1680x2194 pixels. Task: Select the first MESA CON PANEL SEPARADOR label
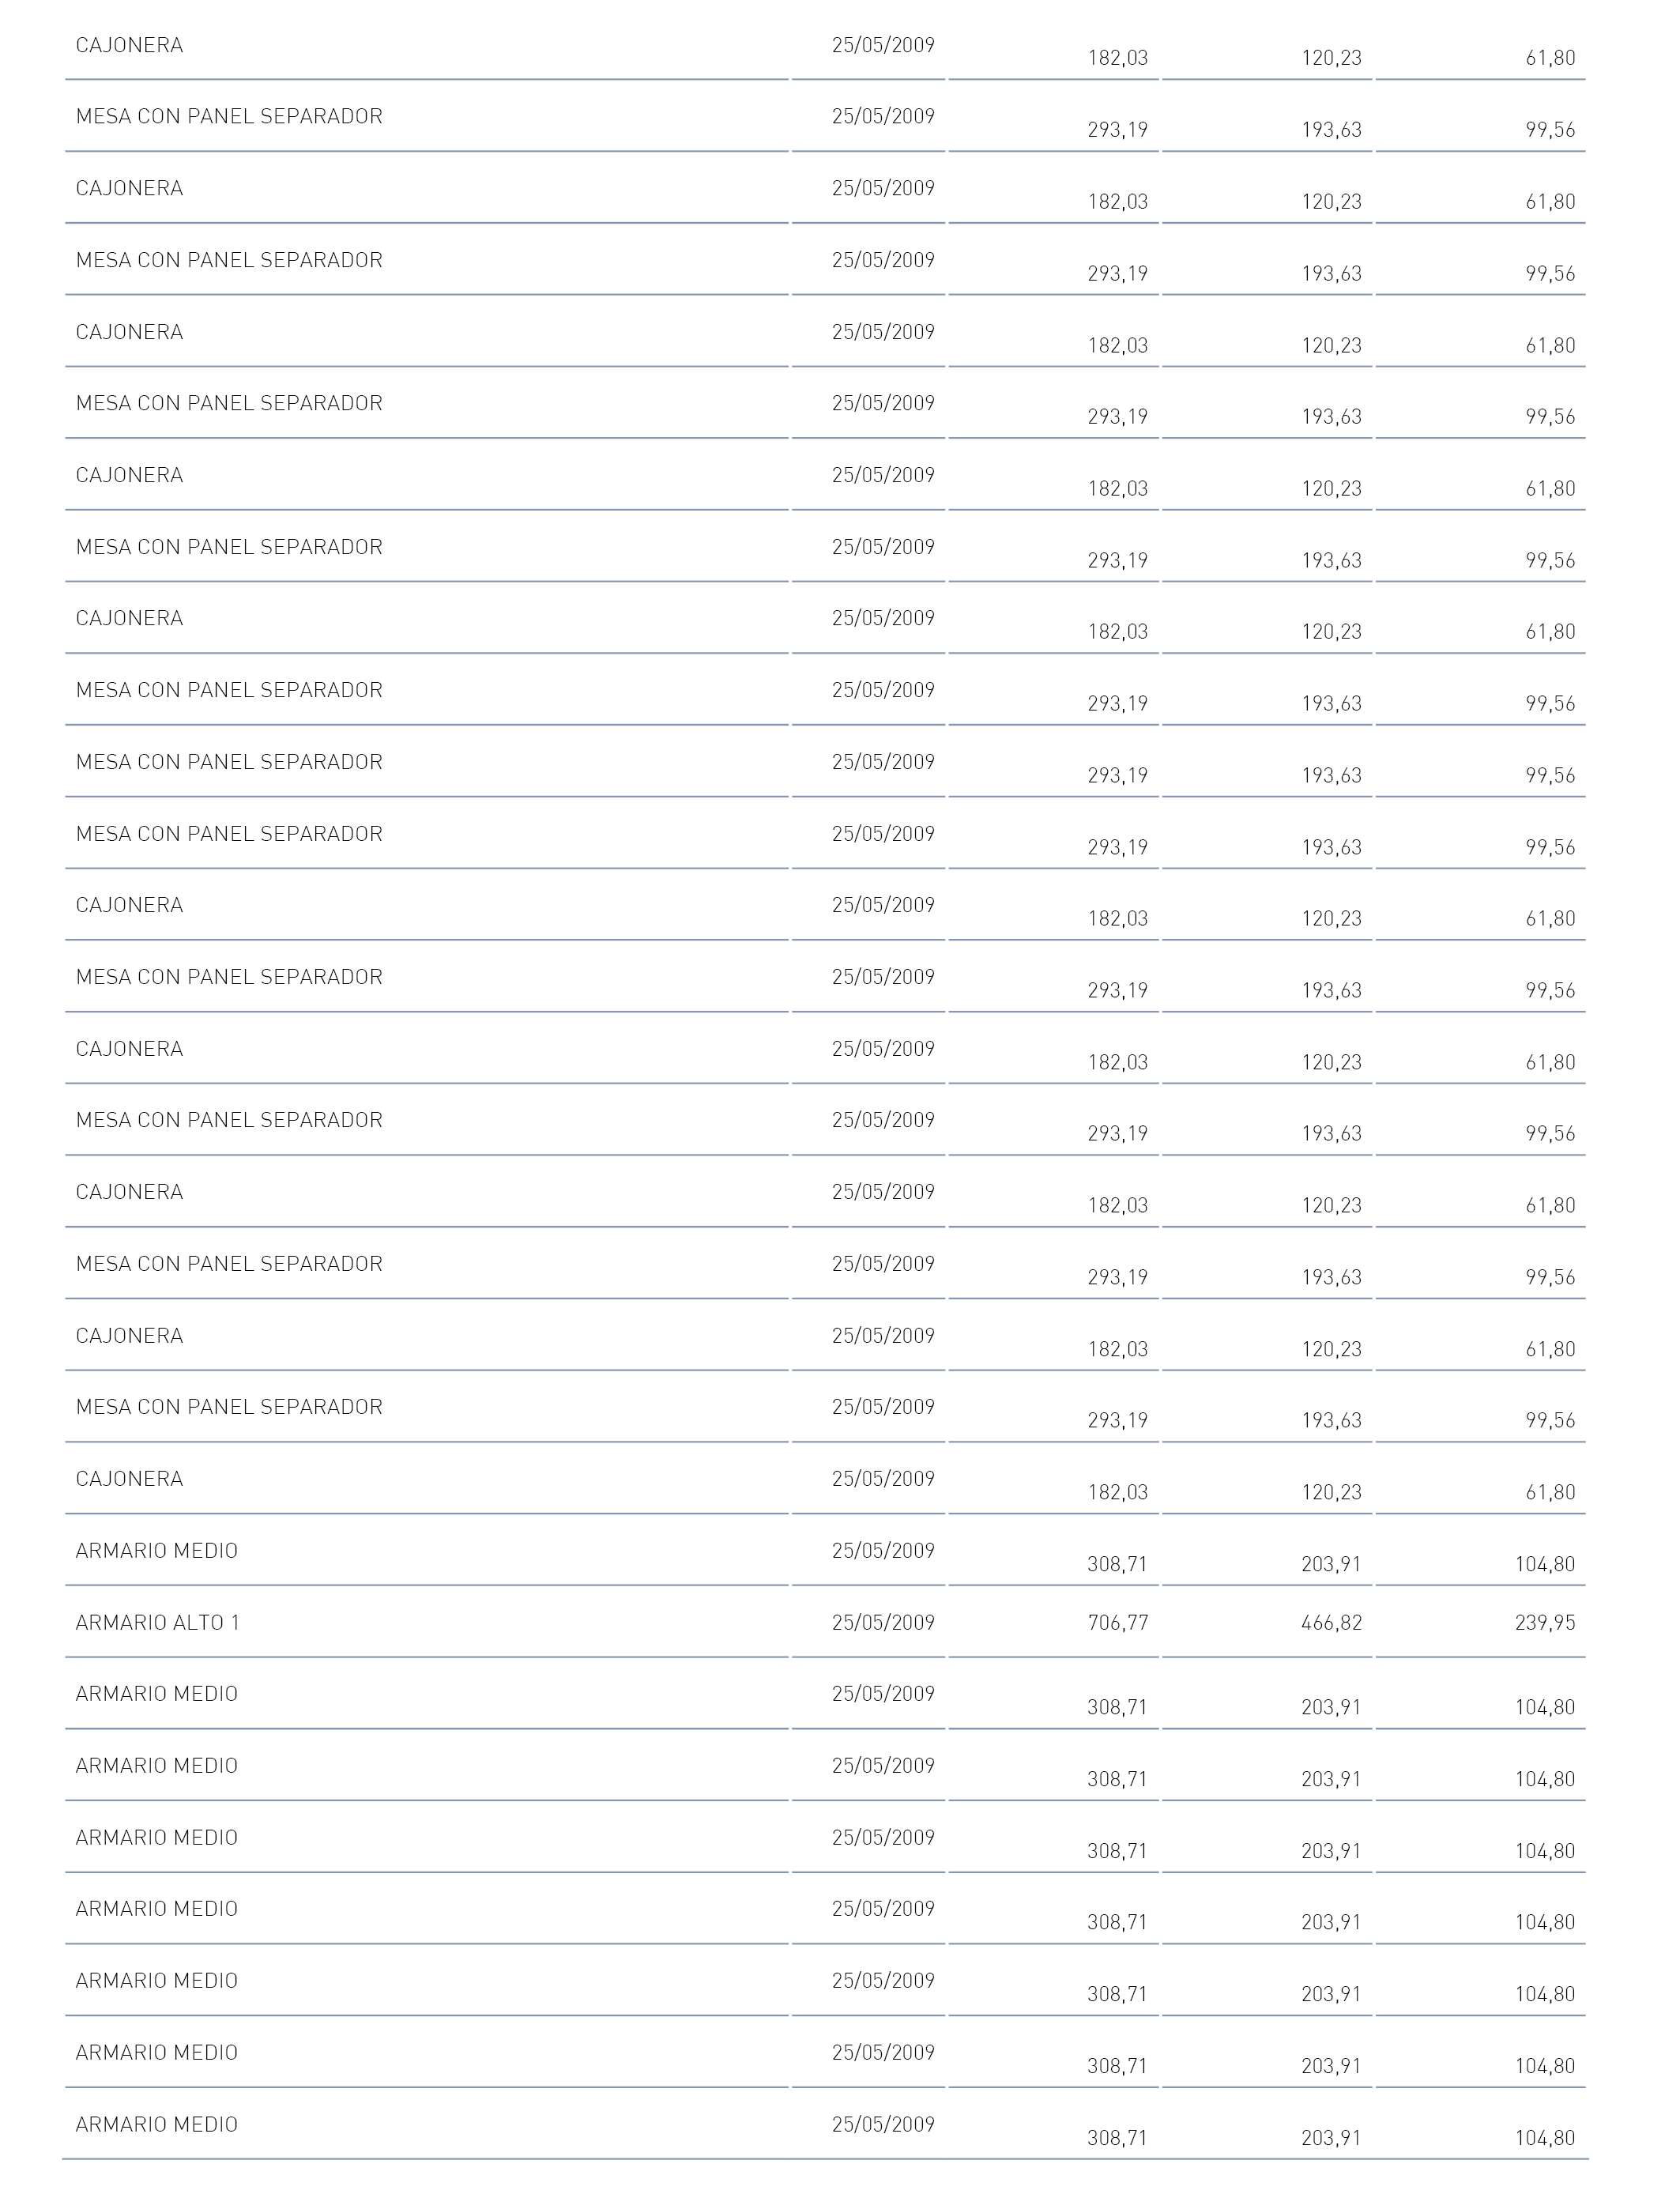click(x=229, y=117)
